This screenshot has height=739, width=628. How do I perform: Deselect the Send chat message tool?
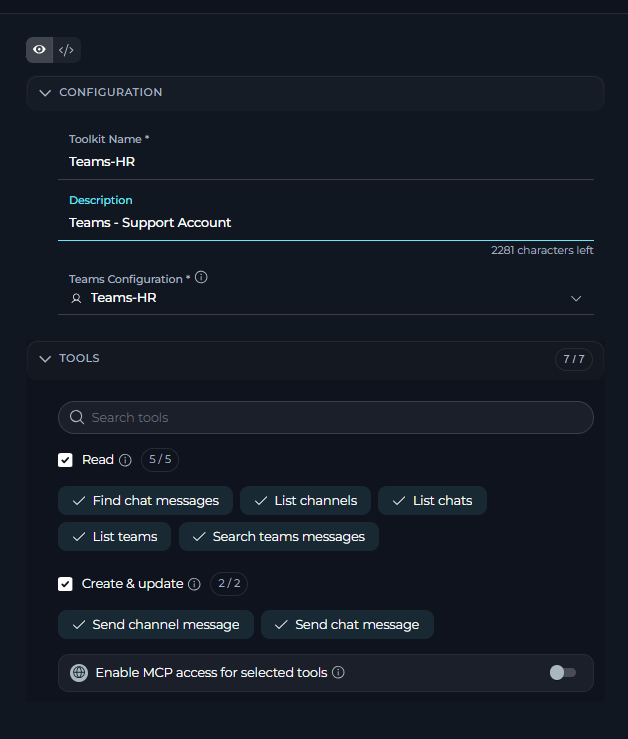(x=347, y=624)
